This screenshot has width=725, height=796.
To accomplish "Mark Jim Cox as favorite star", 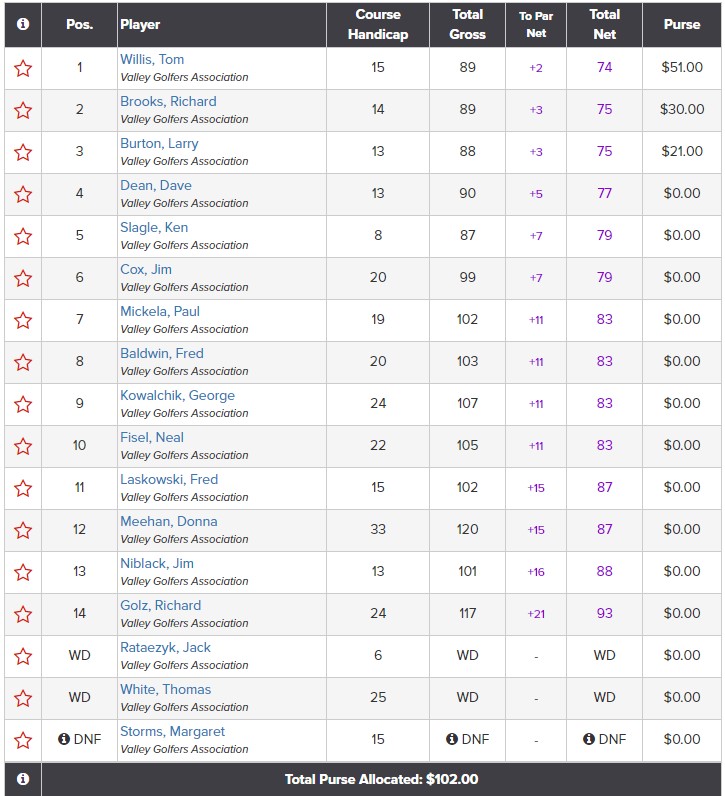I will coord(23,278).
